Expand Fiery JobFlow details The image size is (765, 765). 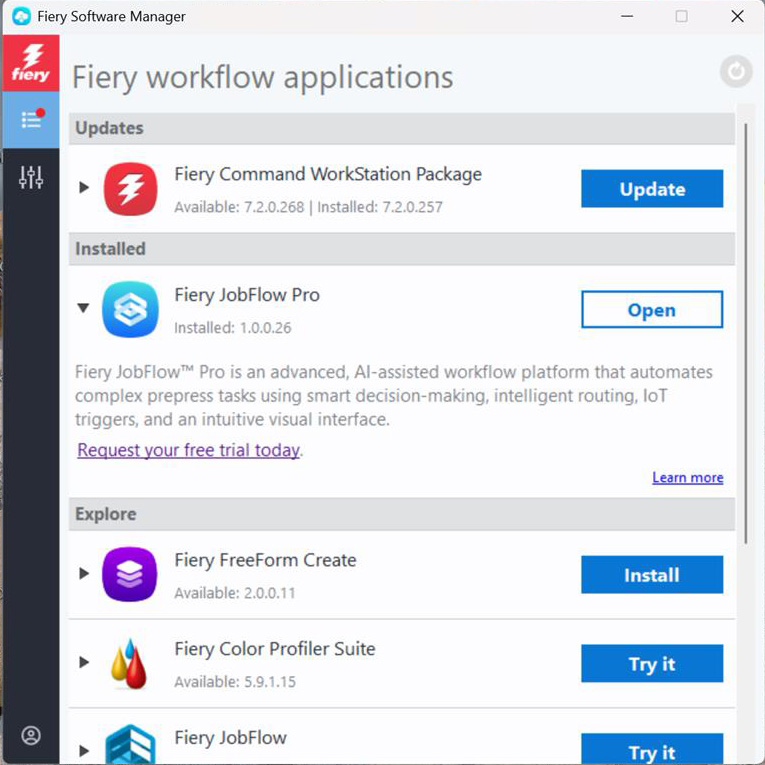coord(84,750)
